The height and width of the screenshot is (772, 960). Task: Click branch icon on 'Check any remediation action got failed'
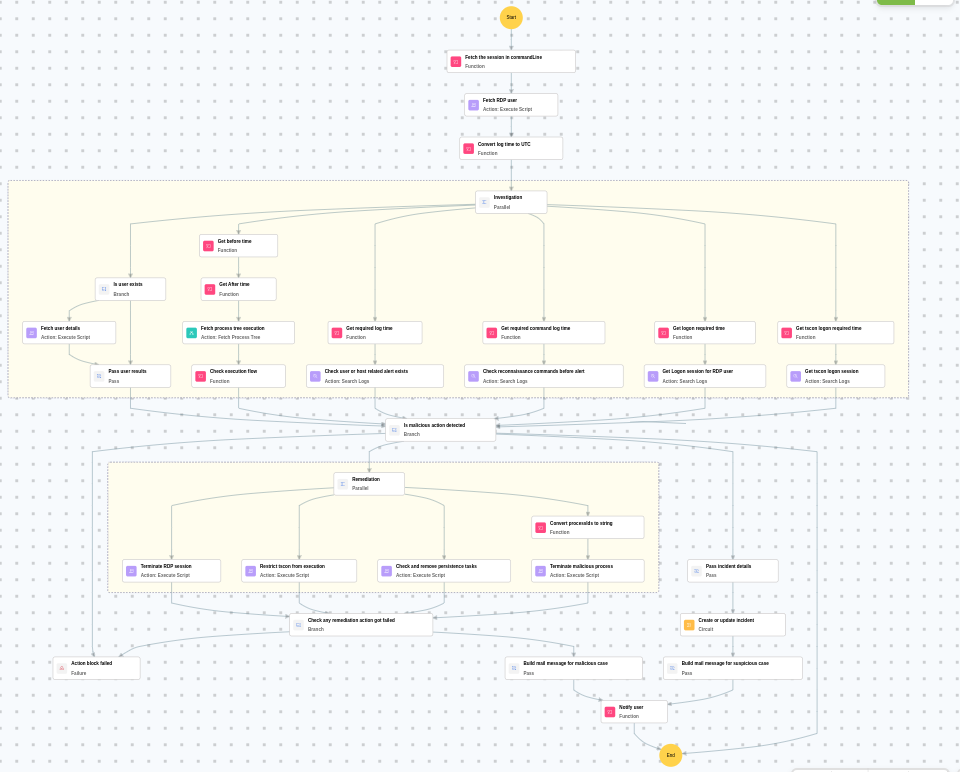[298, 624]
